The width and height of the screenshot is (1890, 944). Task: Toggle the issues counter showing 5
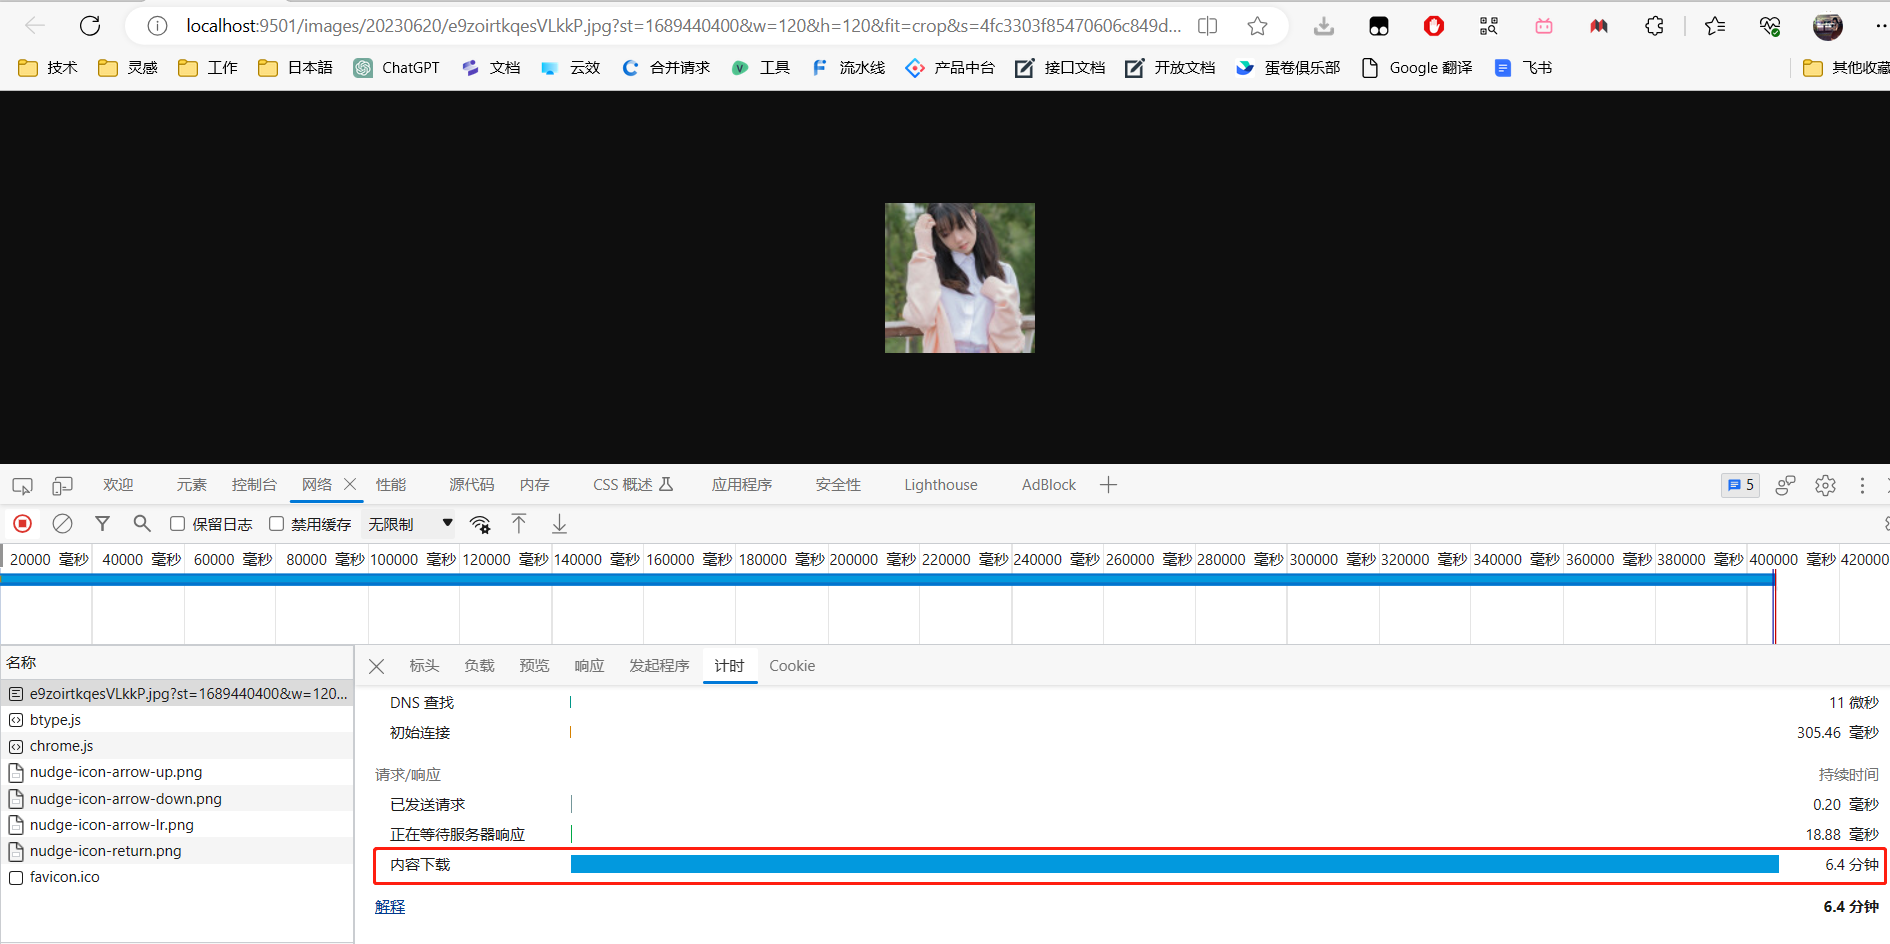point(1739,485)
